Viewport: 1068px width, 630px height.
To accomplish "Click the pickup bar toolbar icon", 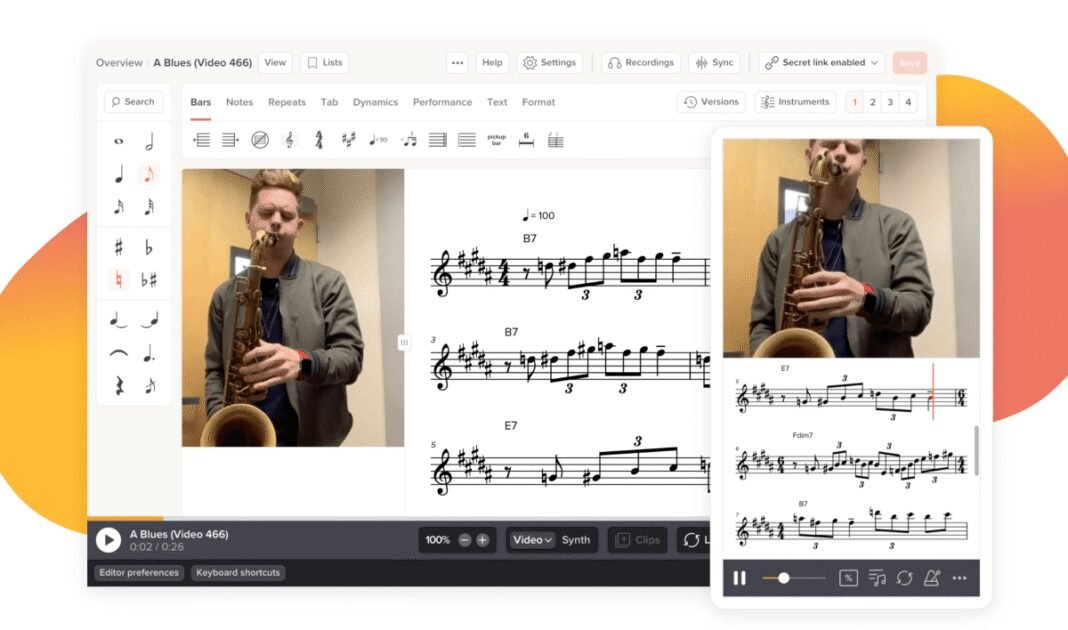I will coord(495,140).
